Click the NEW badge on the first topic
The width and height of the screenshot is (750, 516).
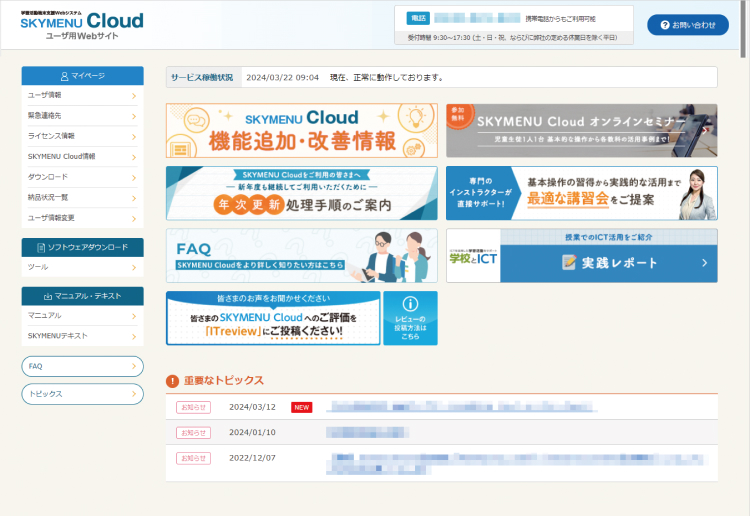(302, 407)
